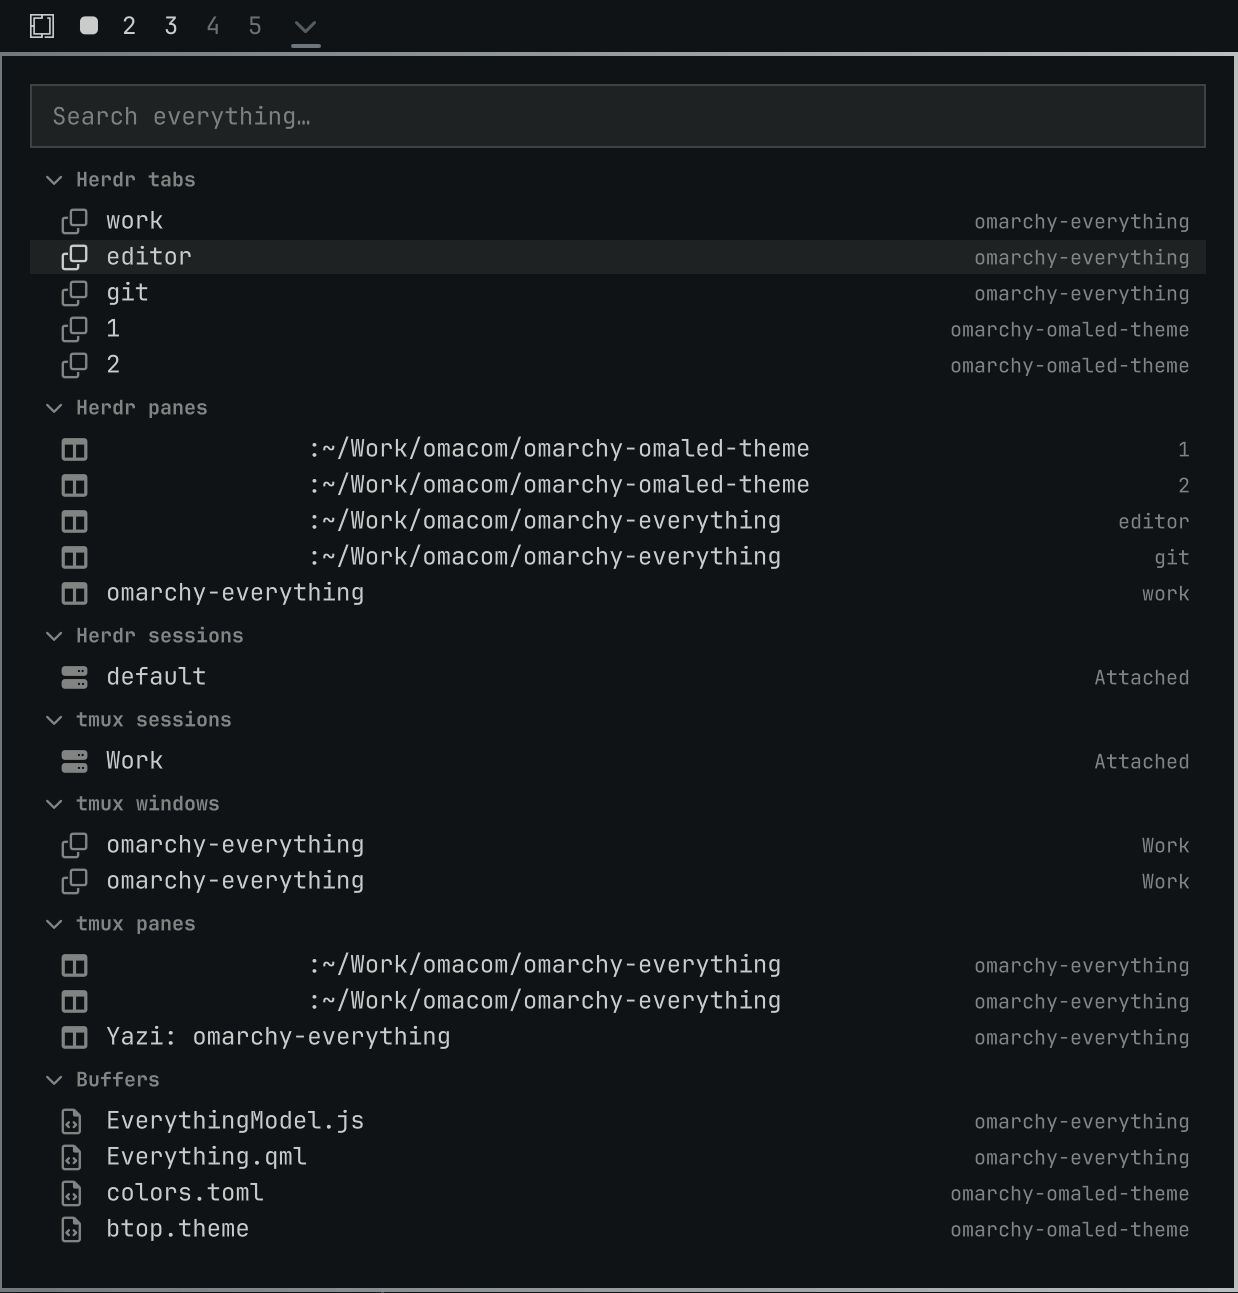Click the tab icon beside 'work'
Image resolution: width=1238 pixels, height=1293 pixels.
coord(75,221)
